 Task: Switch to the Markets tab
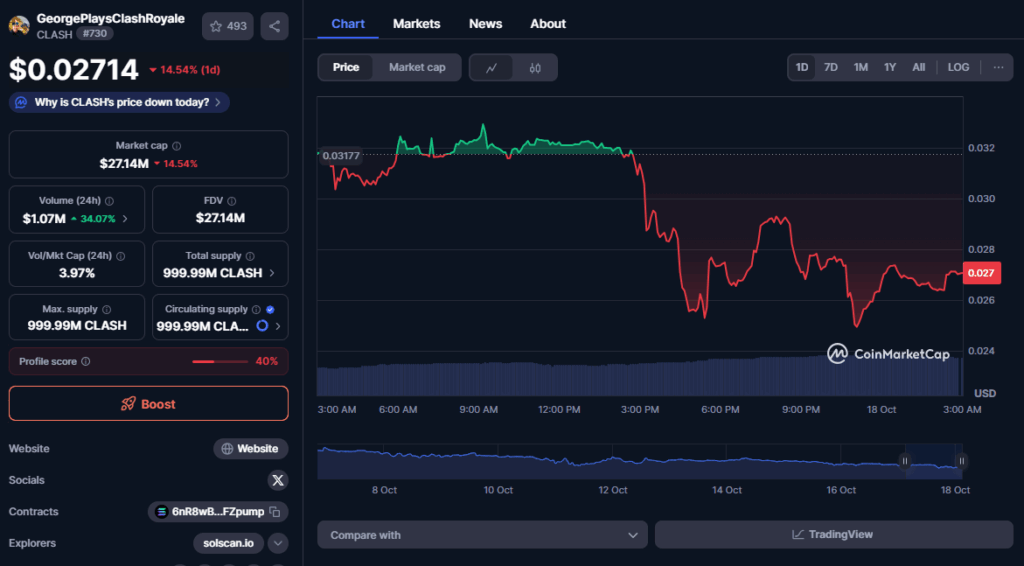tap(416, 23)
